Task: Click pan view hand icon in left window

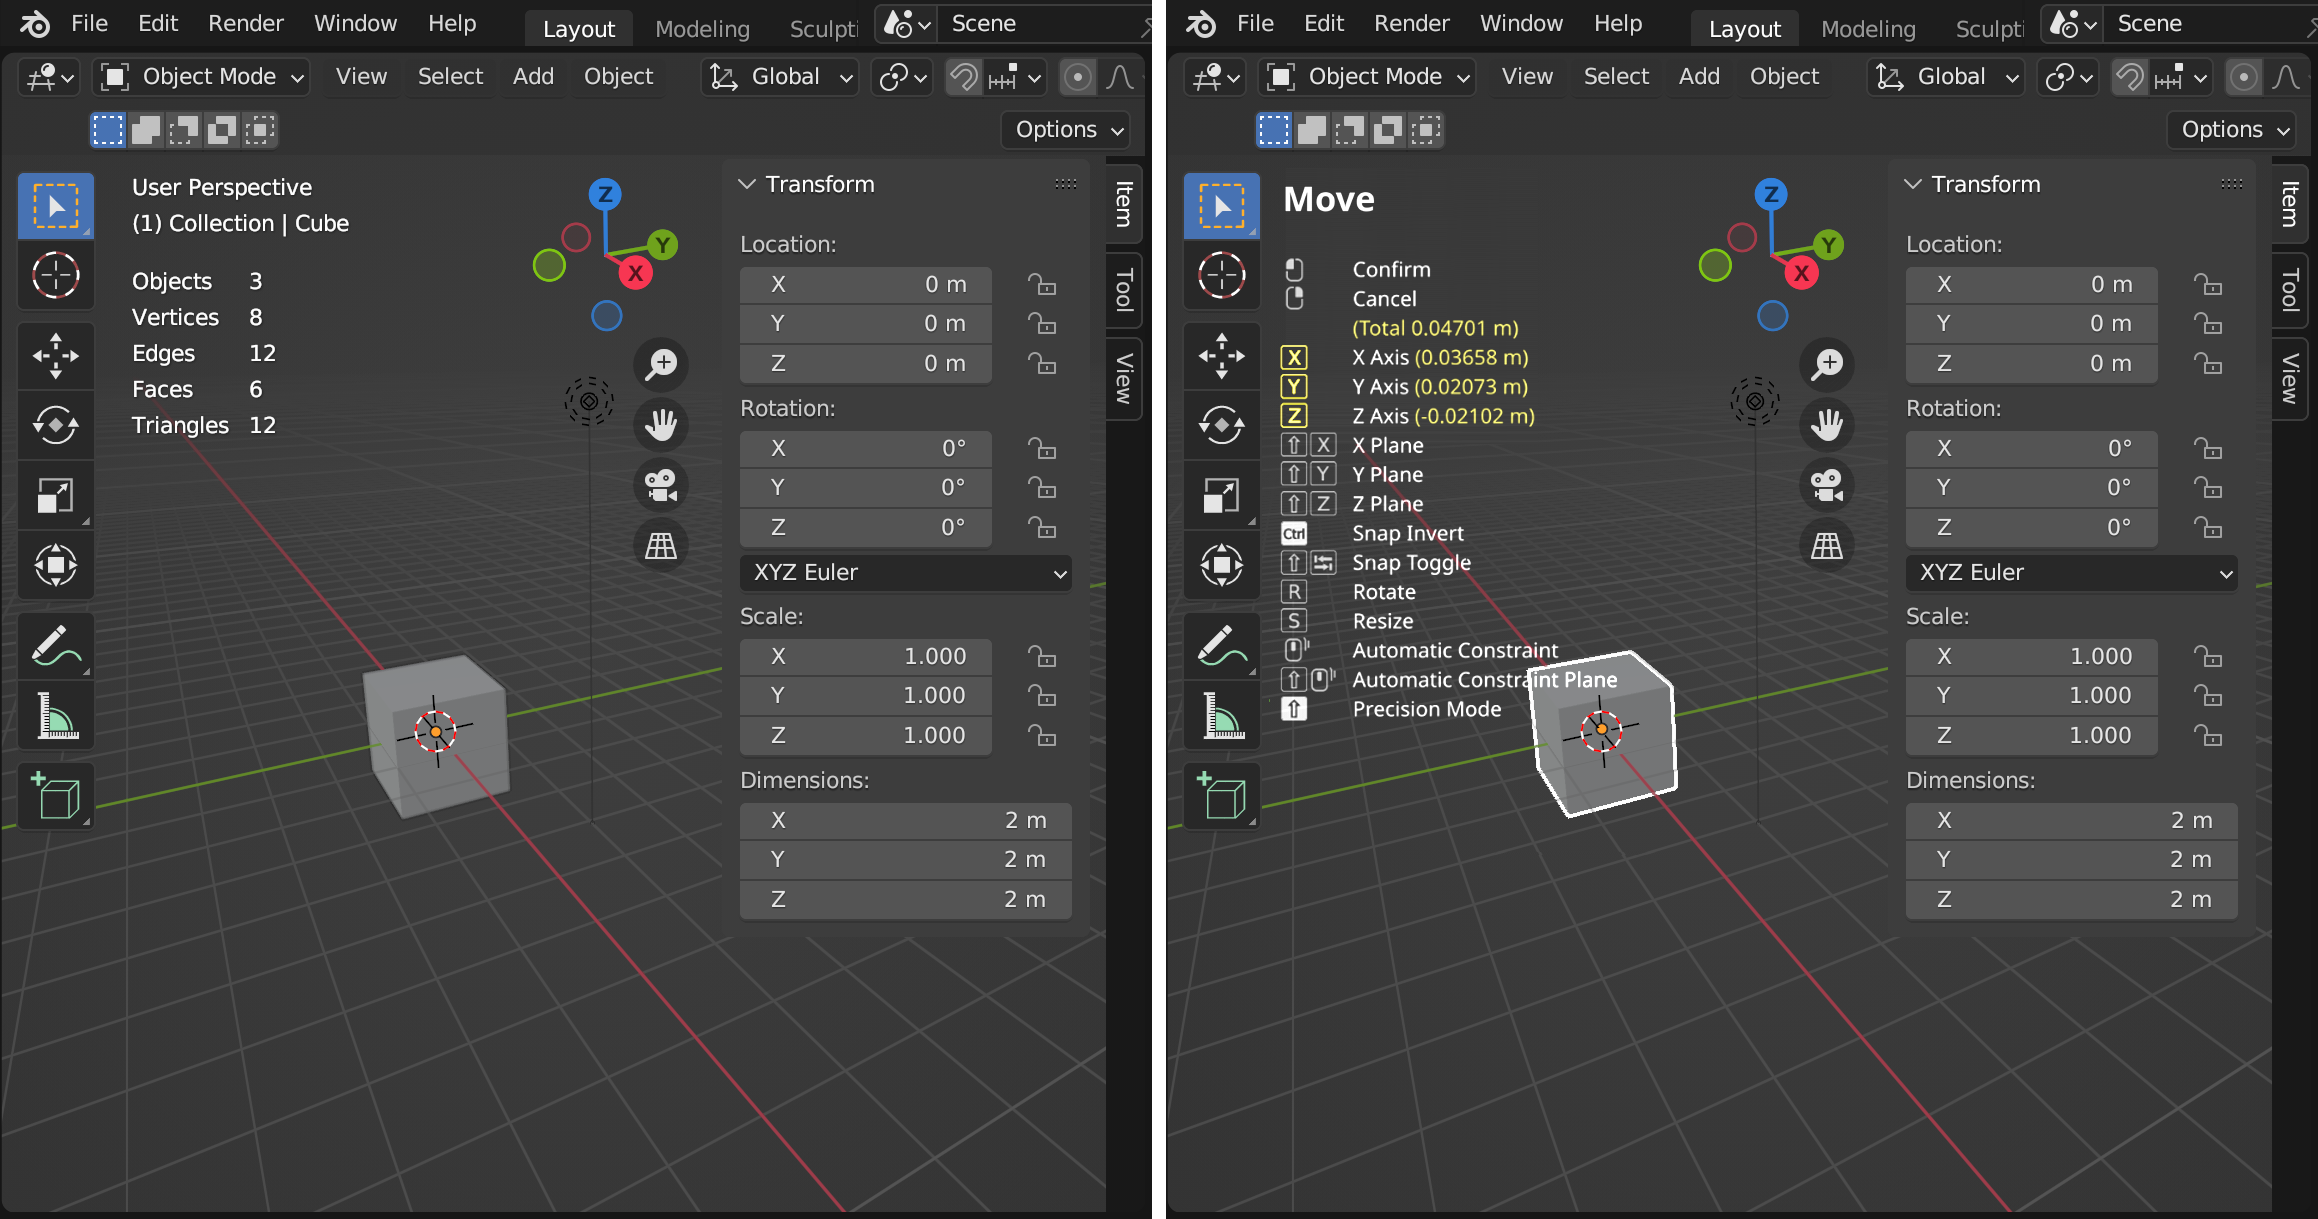Action: pyautogui.click(x=661, y=425)
